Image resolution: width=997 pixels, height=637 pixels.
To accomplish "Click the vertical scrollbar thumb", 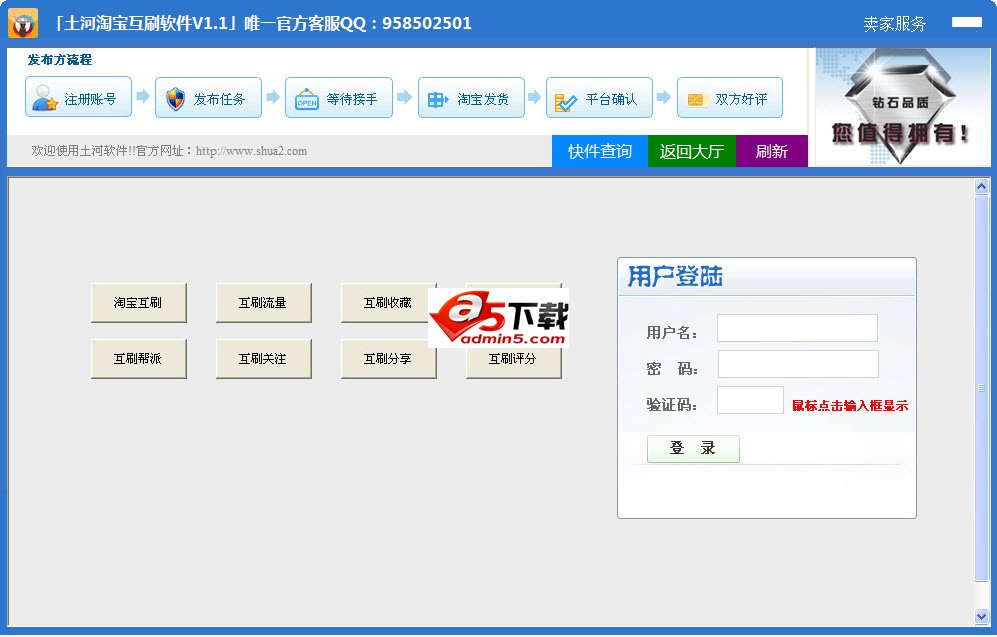I will pos(981,388).
